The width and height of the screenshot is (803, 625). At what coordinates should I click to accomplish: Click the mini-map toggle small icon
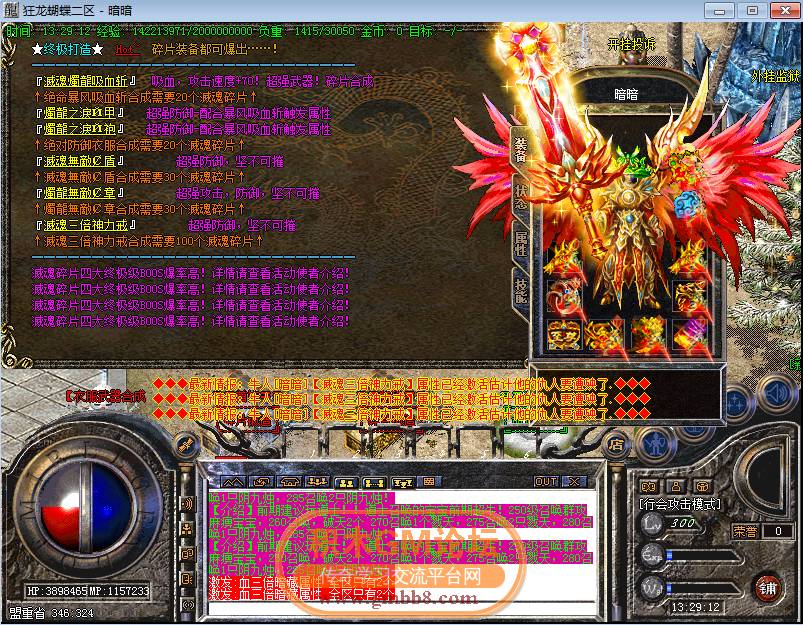648,486
